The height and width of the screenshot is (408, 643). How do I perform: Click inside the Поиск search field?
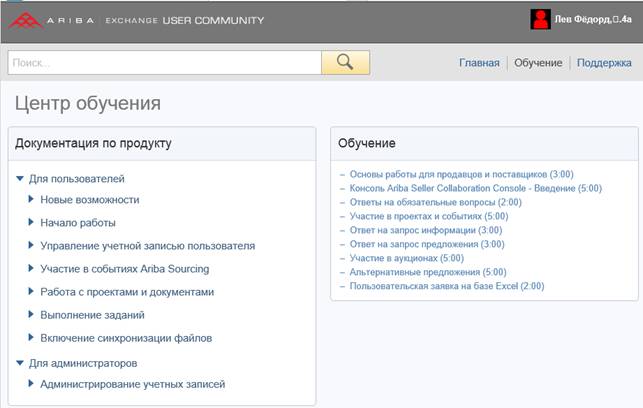click(165, 62)
